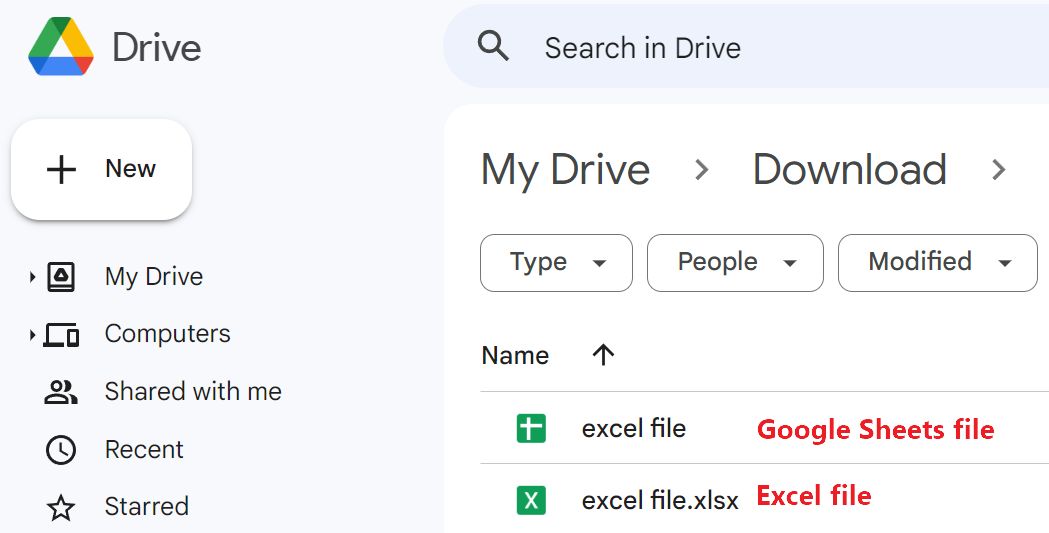1049x533 pixels.
Task: Click the New button
Action: [102, 169]
